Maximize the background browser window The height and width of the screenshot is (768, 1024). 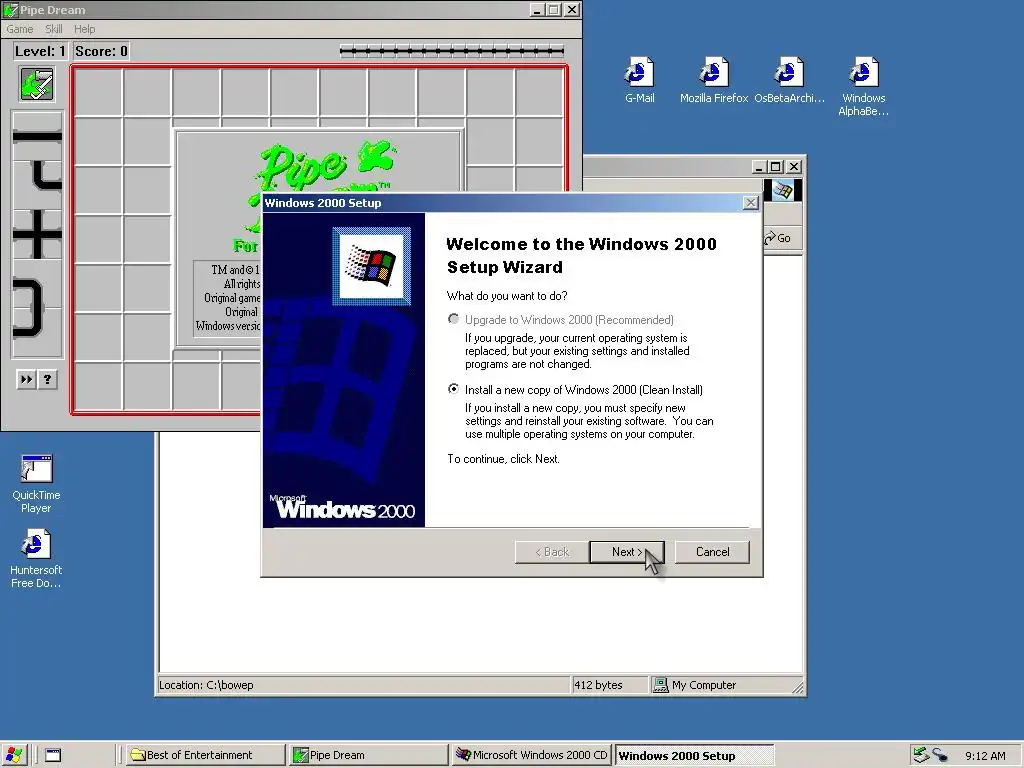[x=775, y=167]
